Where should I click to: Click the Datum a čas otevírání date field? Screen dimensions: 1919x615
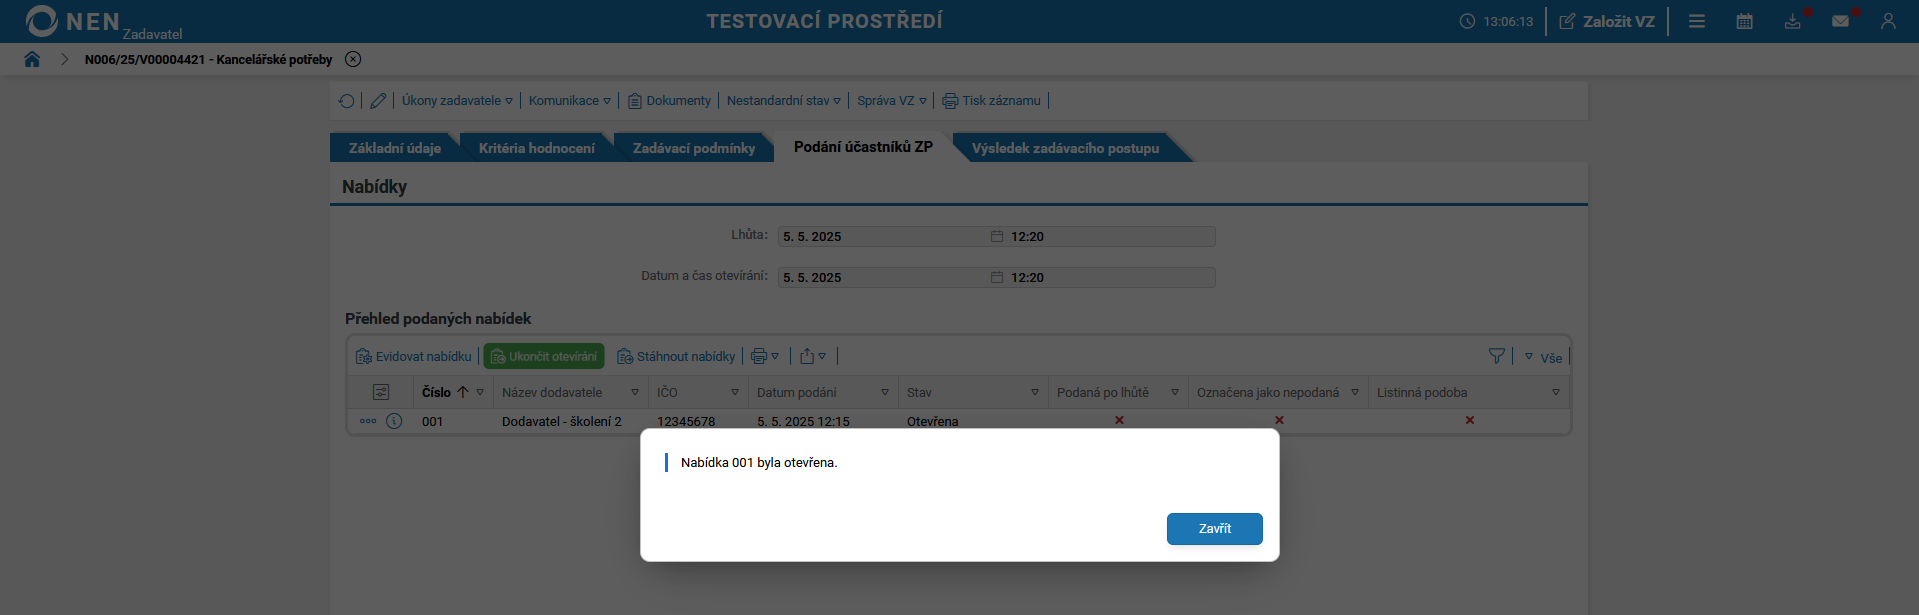(x=883, y=278)
